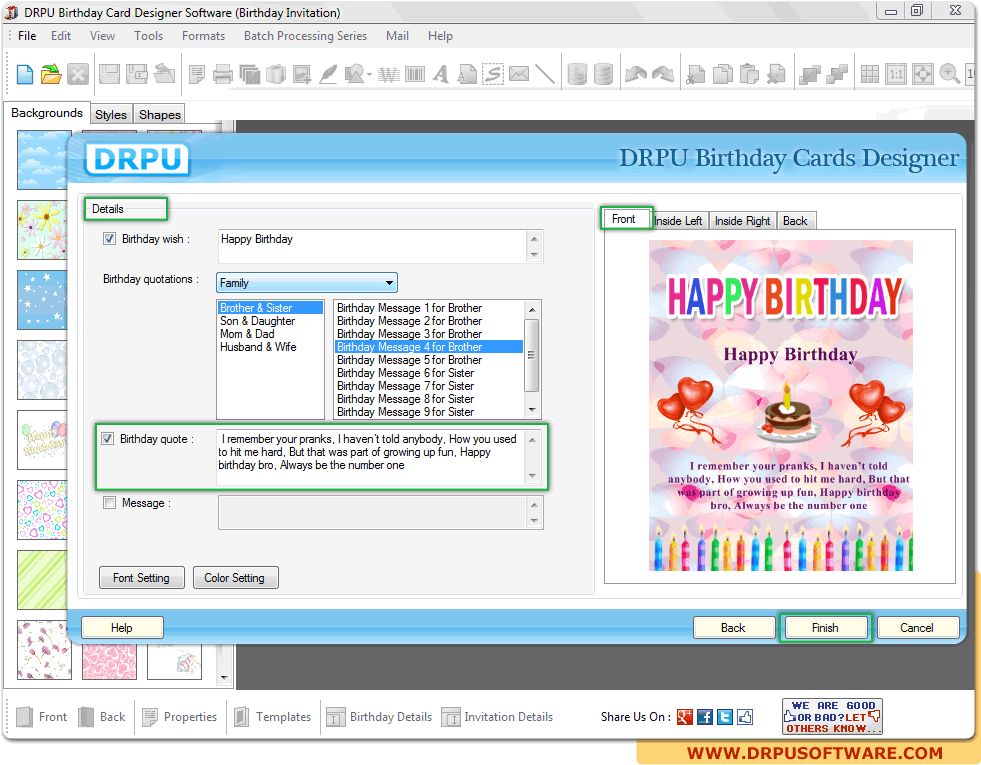
Task: Share on Facebook icon
Action: coord(705,717)
